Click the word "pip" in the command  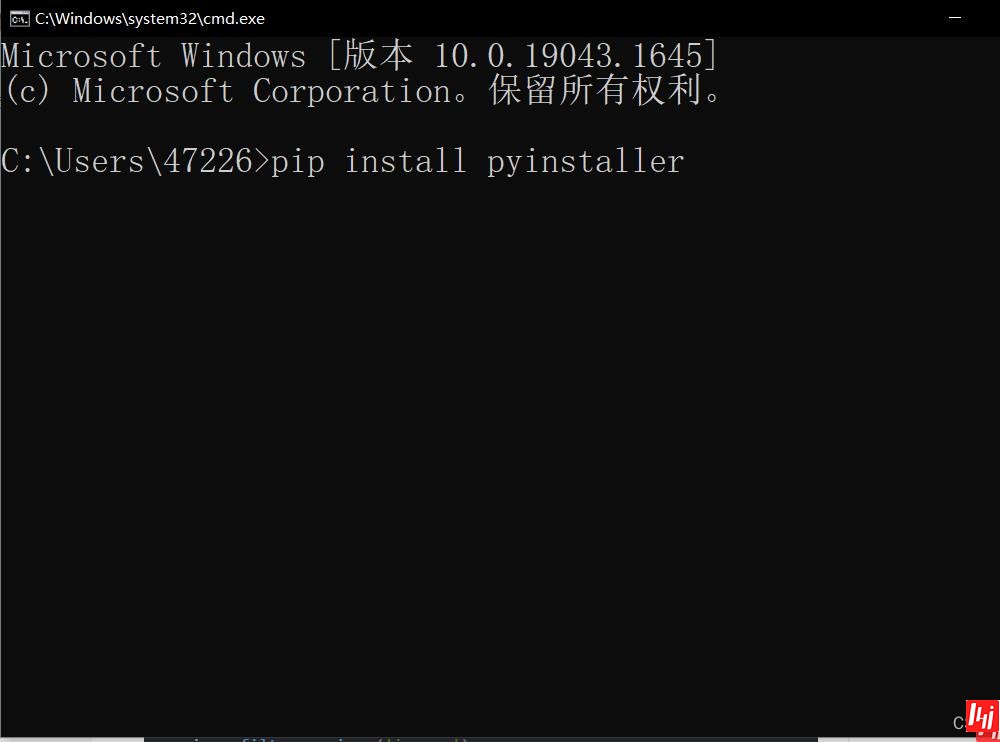(298, 161)
